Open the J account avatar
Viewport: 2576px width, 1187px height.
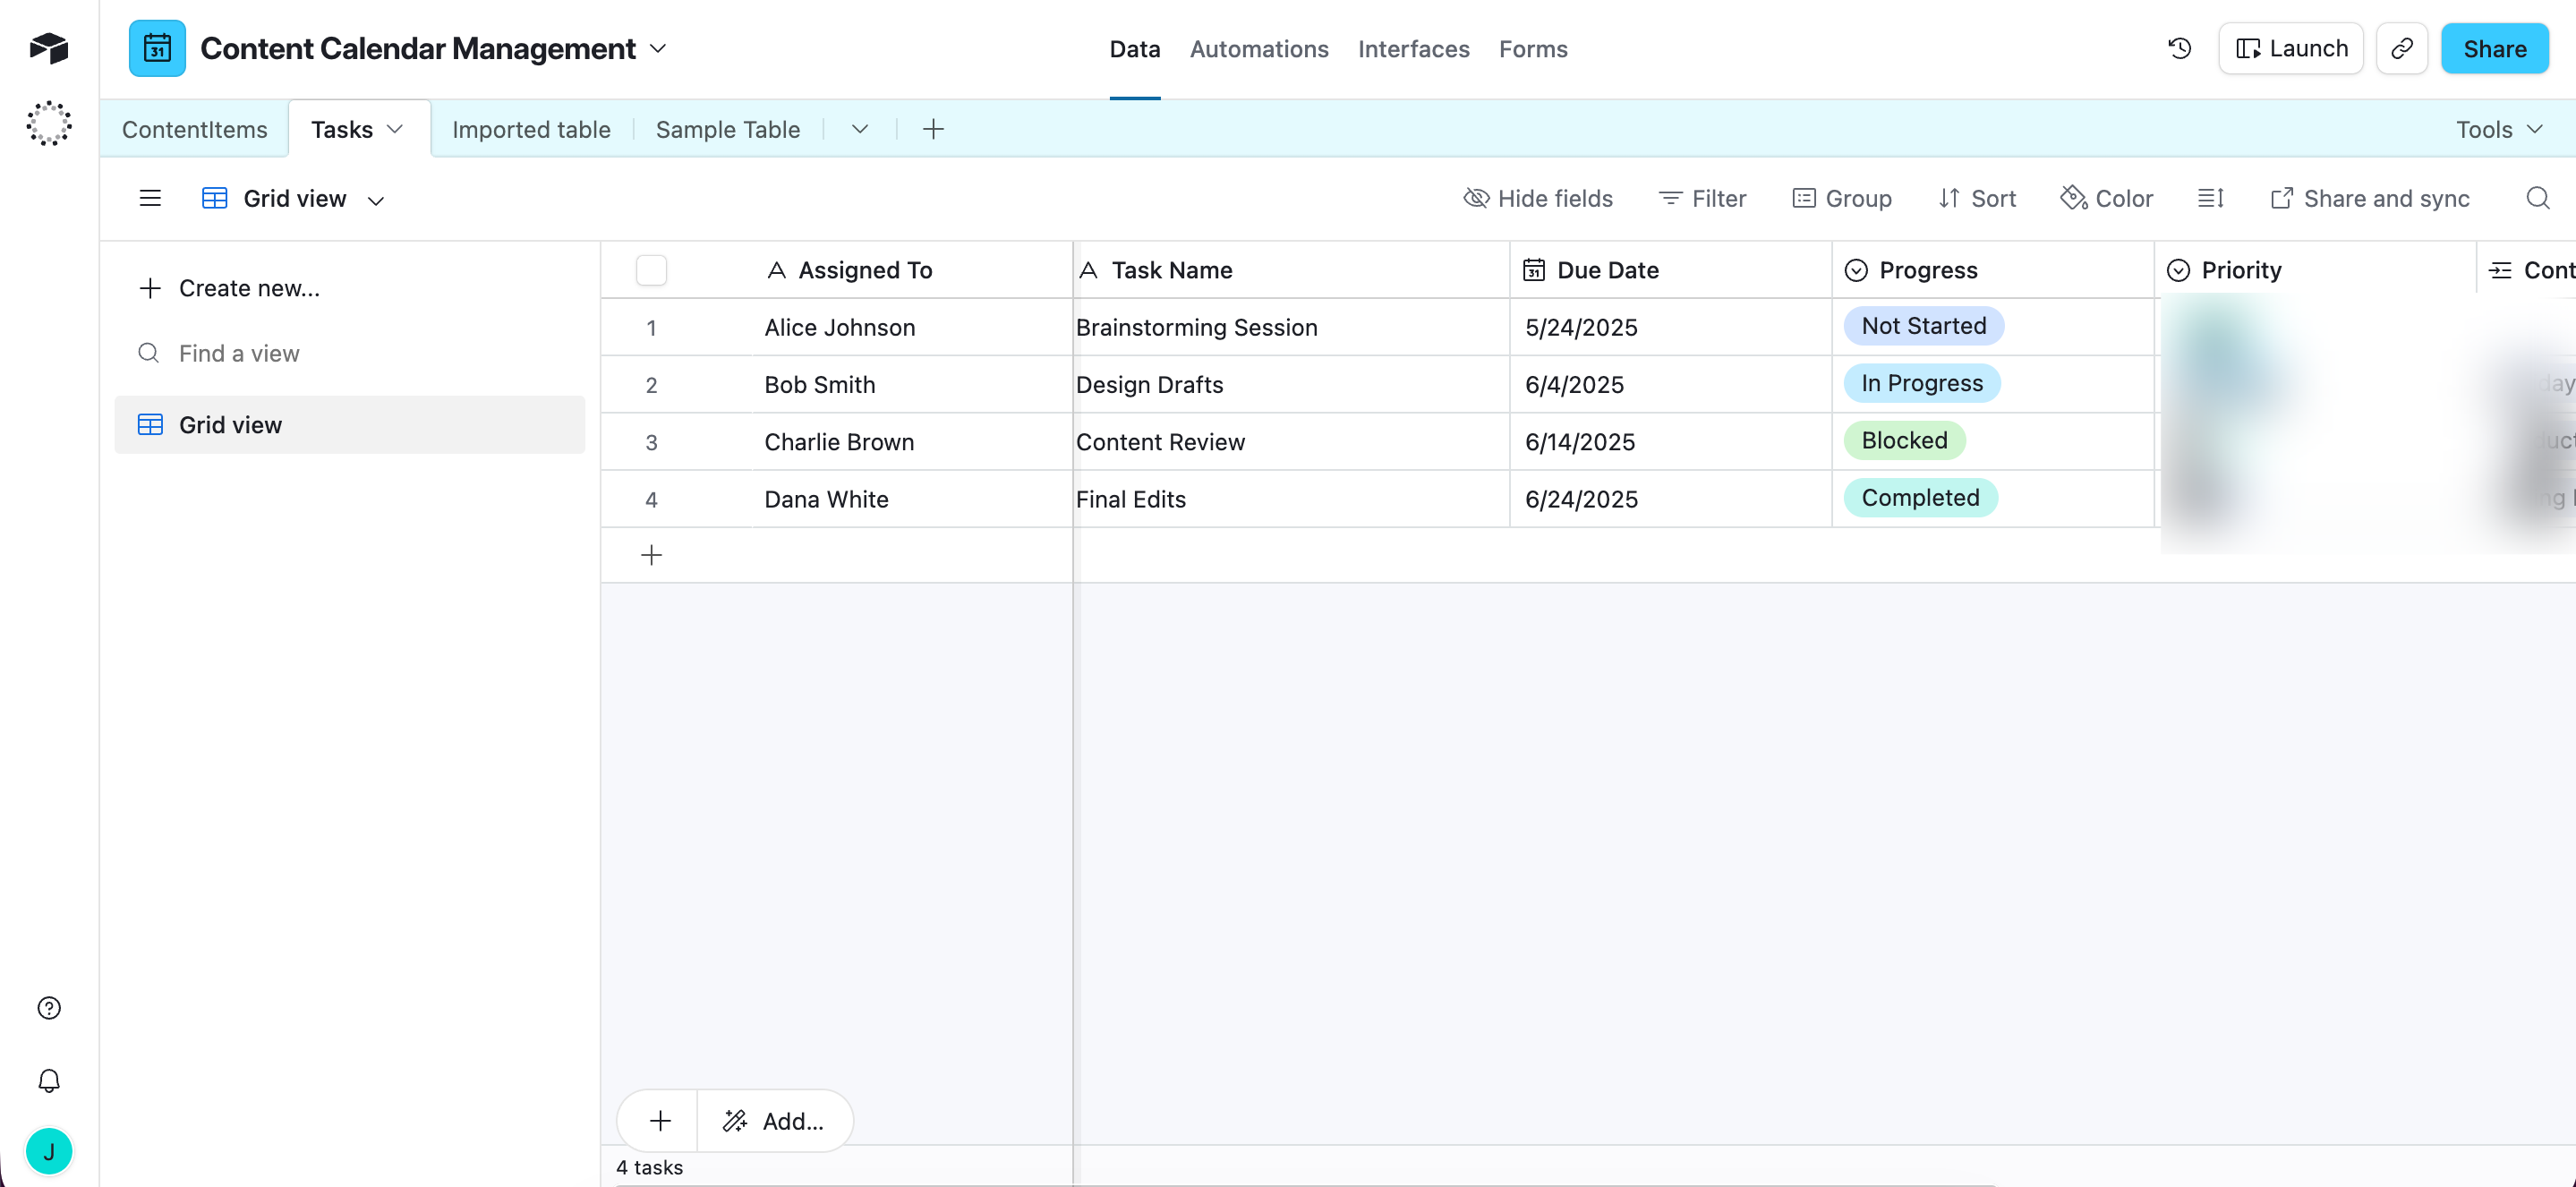[49, 1151]
